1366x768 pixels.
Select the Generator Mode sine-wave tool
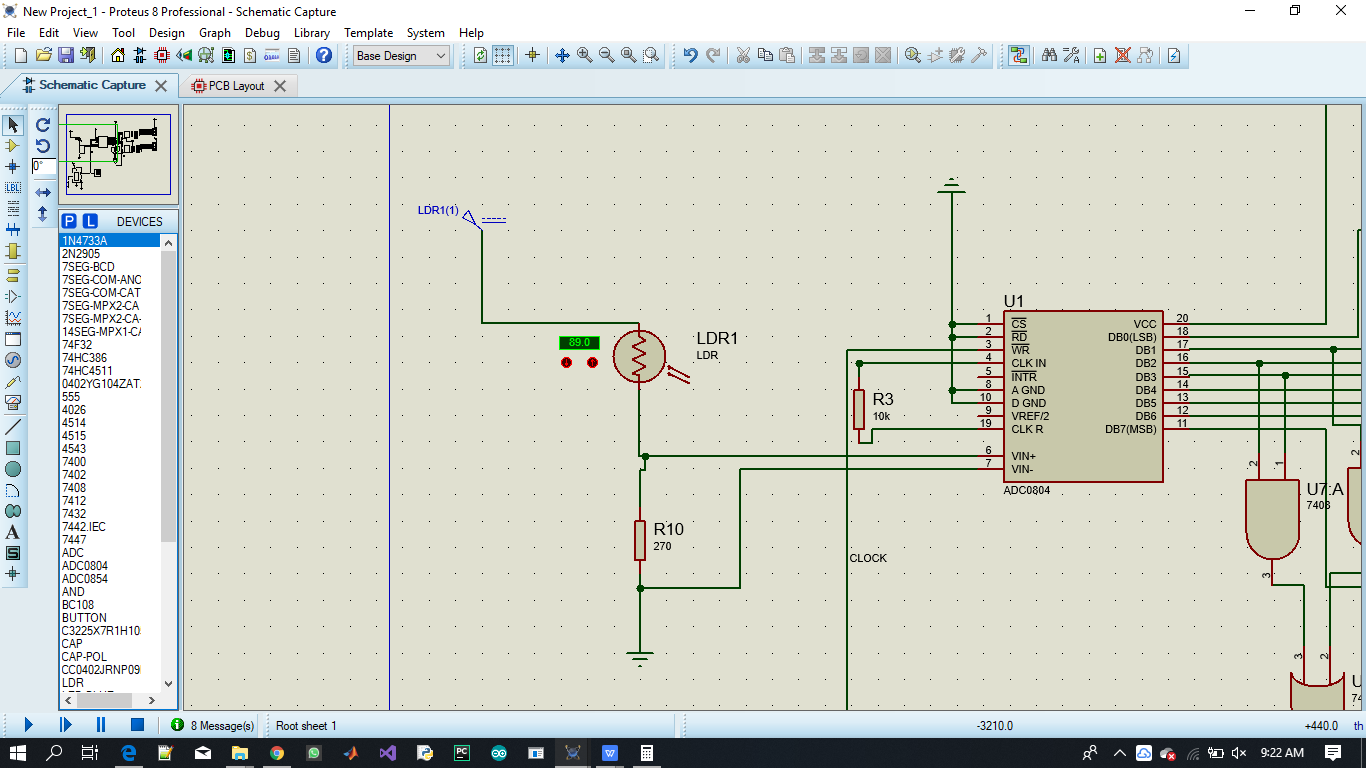(13, 360)
